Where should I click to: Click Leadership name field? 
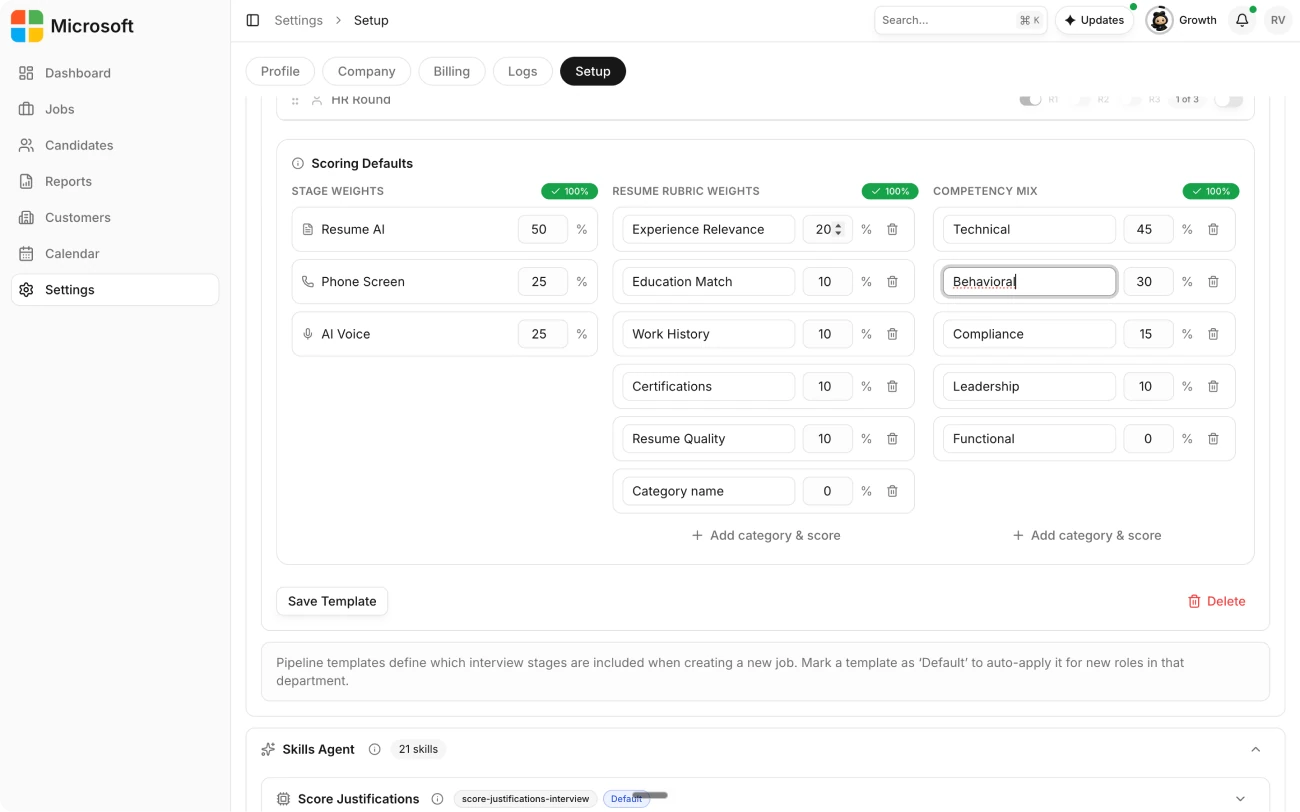pos(1029,386)
